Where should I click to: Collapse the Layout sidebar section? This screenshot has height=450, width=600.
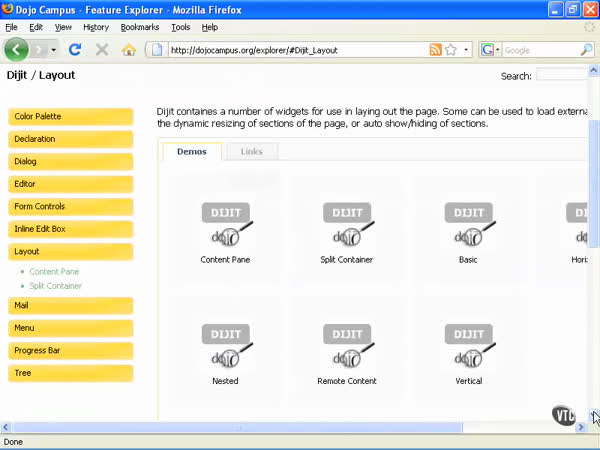click(71, 252)
